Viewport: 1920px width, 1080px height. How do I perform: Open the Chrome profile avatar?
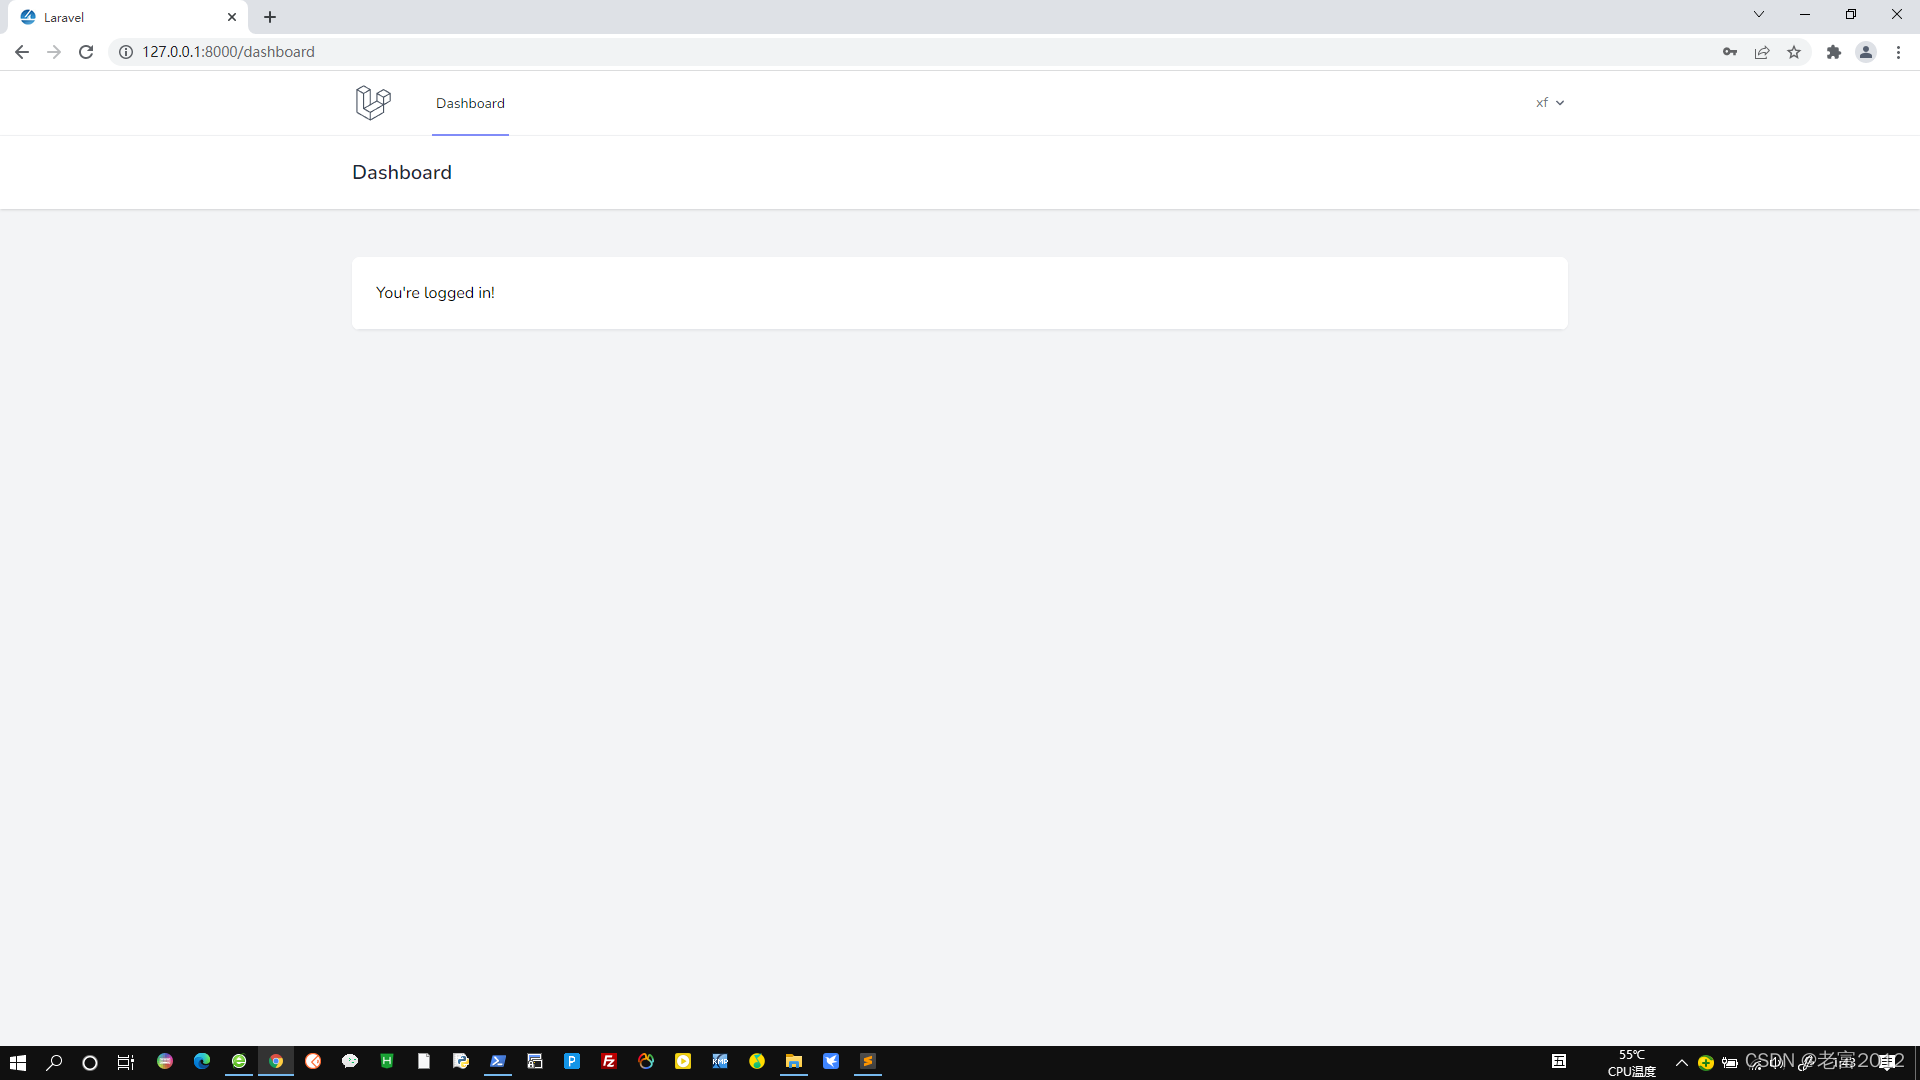[1866, 52]
